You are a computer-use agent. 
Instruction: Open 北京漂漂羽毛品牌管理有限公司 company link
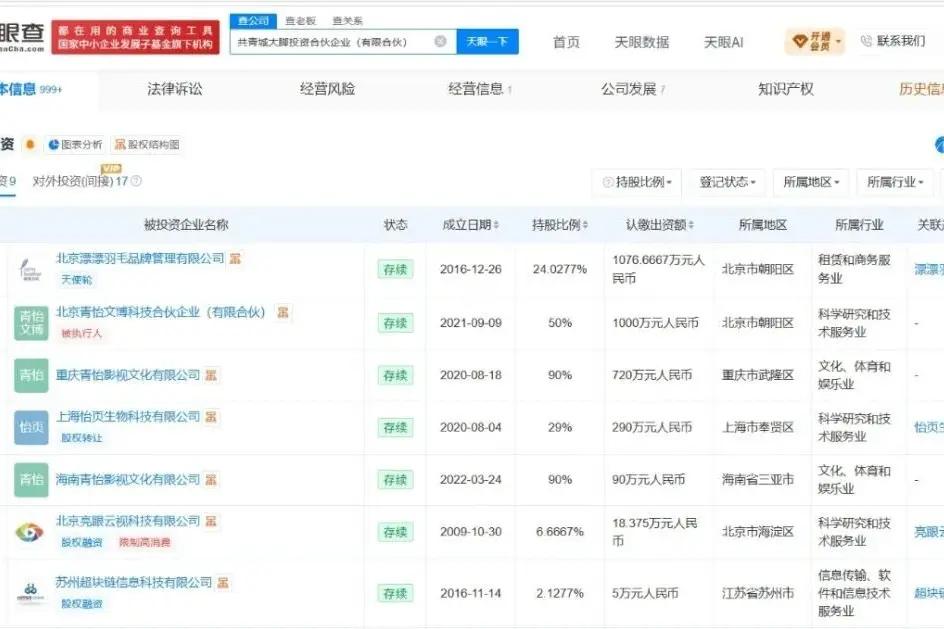(140, 258)
